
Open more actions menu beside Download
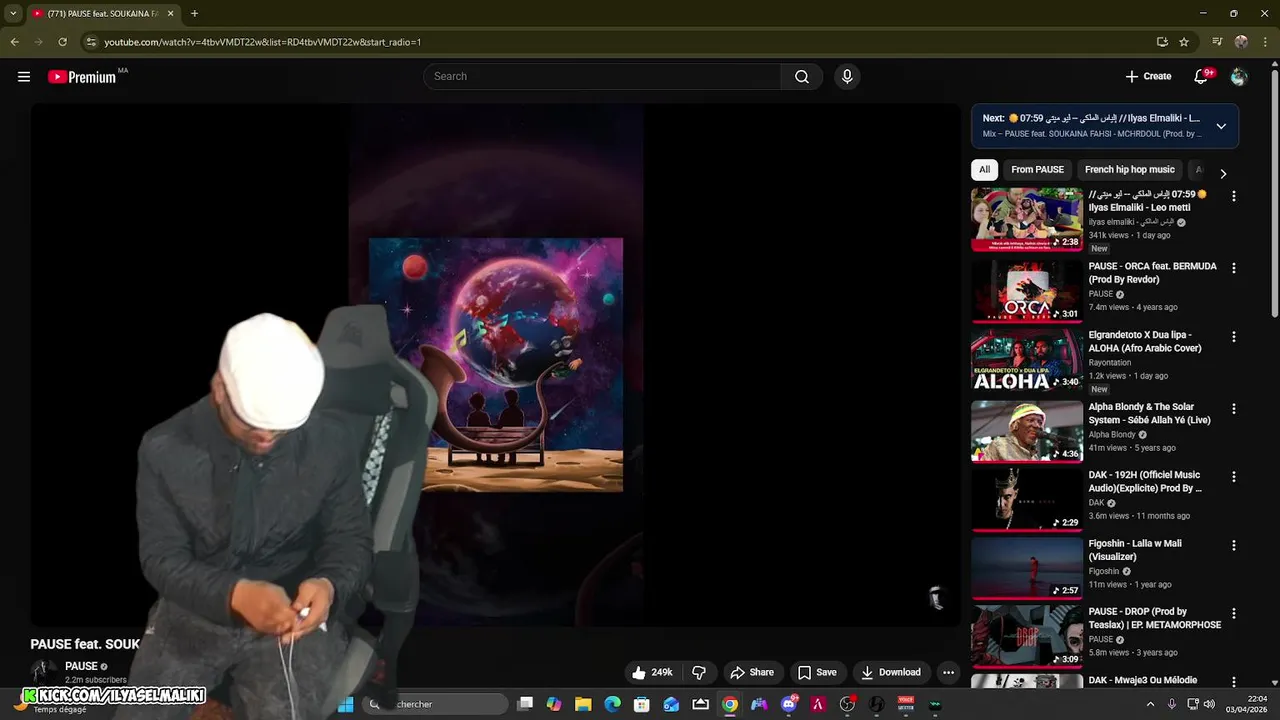pos(948,672)
